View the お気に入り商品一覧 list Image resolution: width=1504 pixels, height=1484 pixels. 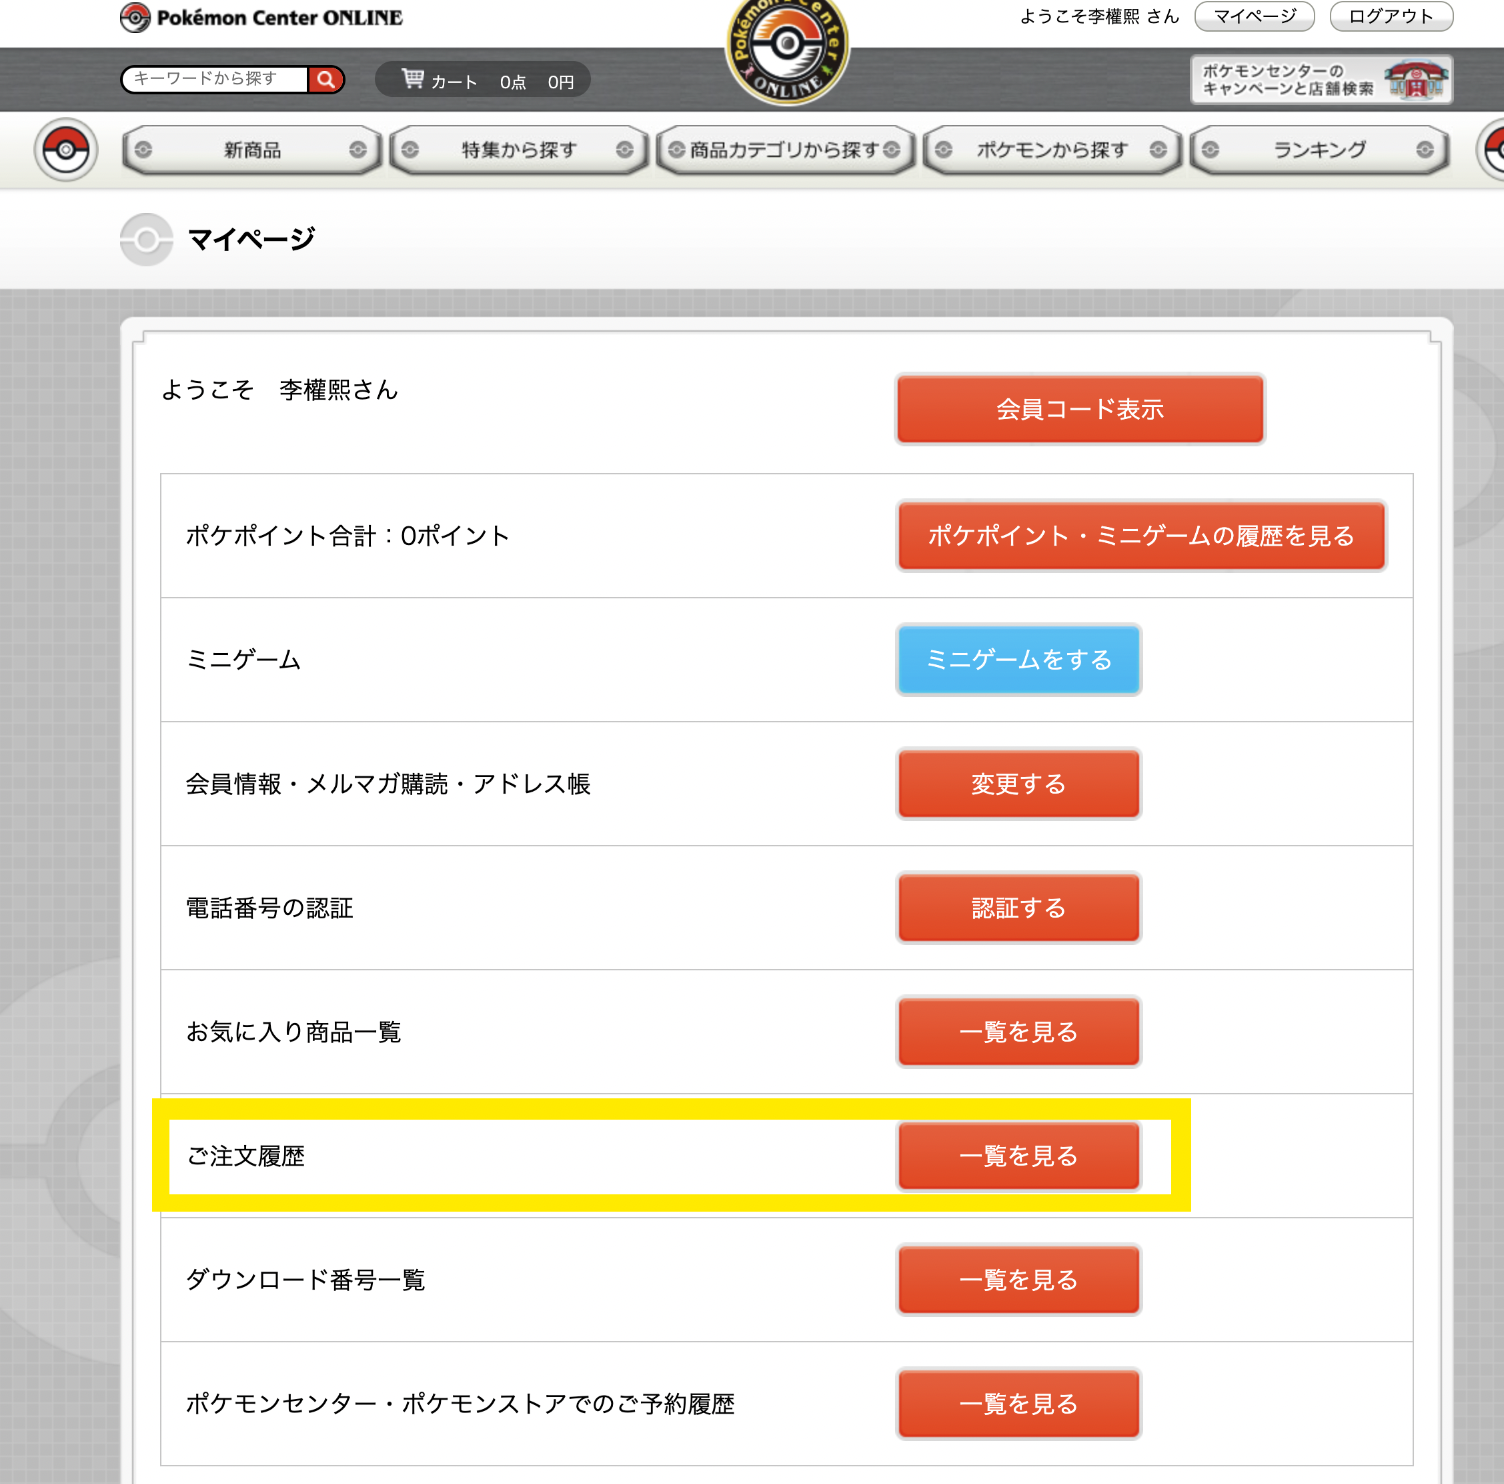1019,1032
